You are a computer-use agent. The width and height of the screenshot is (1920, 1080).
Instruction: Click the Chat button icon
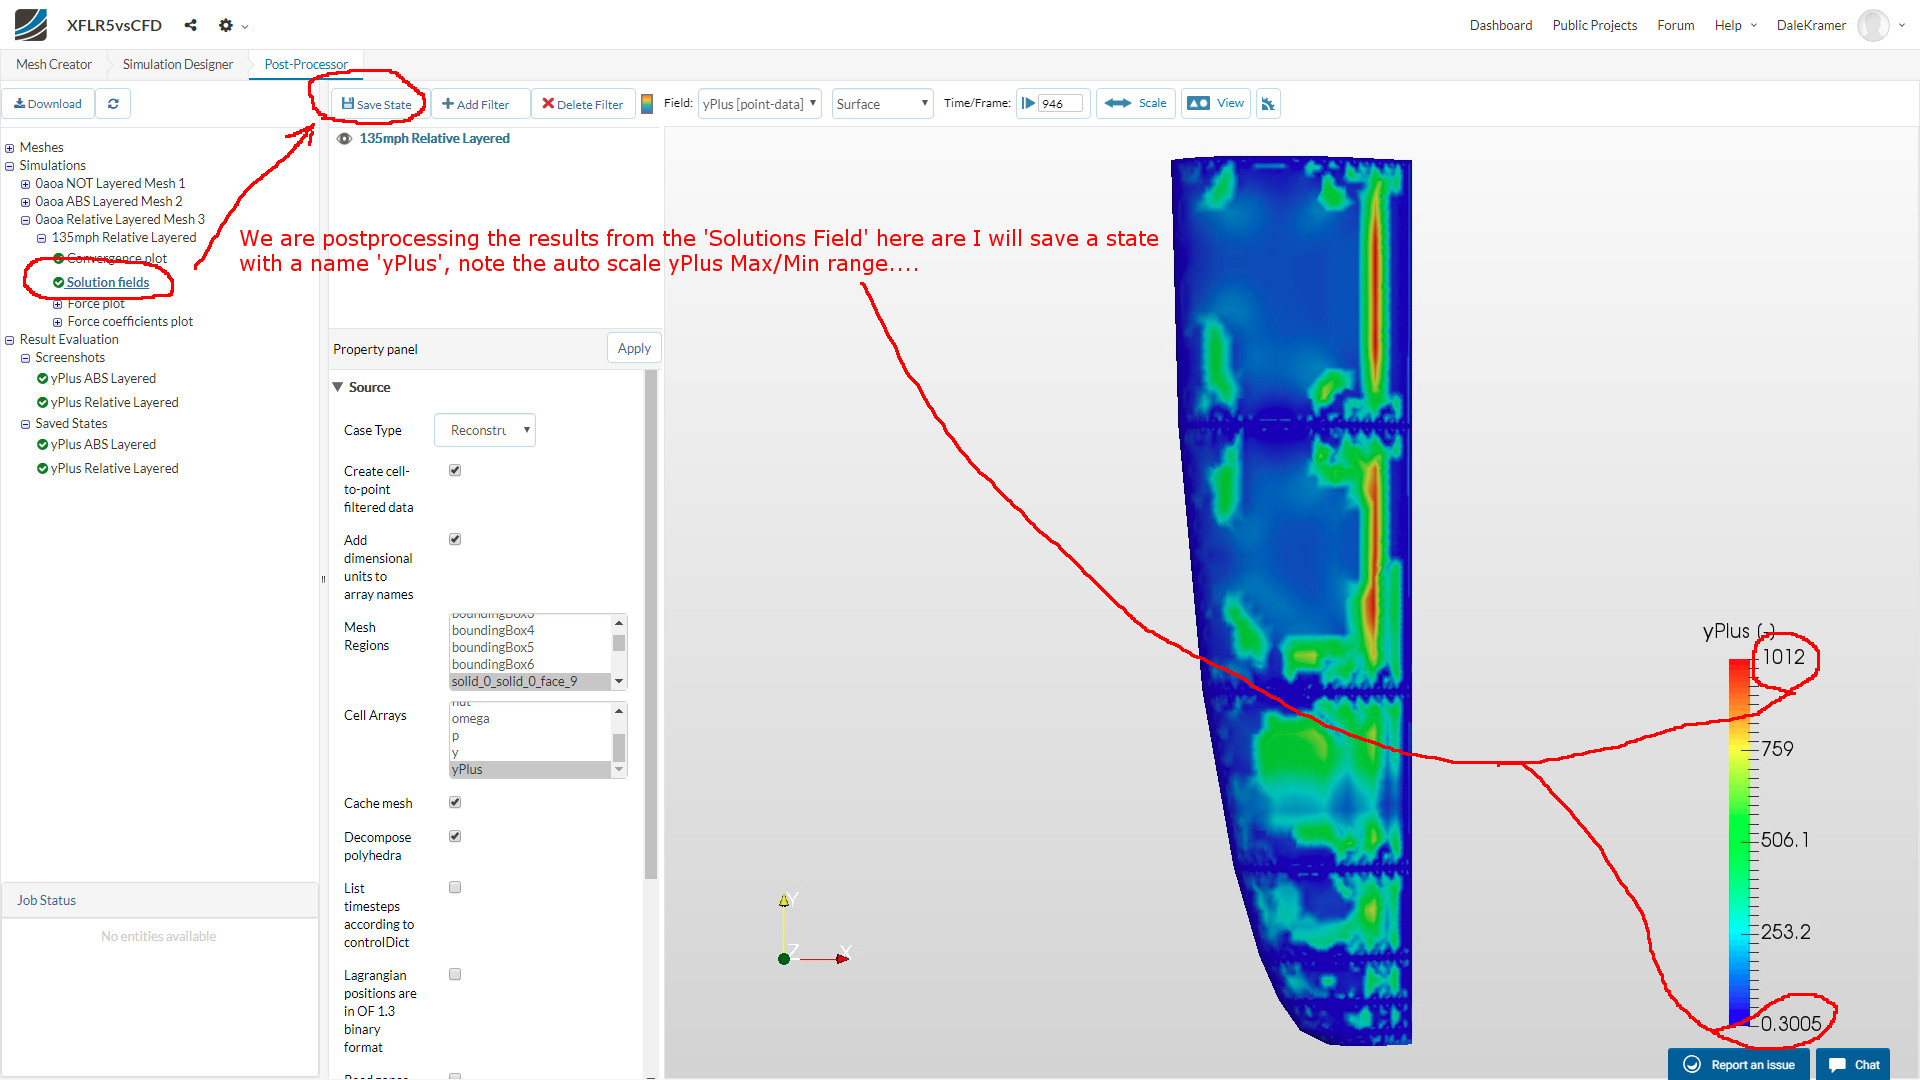[x=1837, y=1065]
